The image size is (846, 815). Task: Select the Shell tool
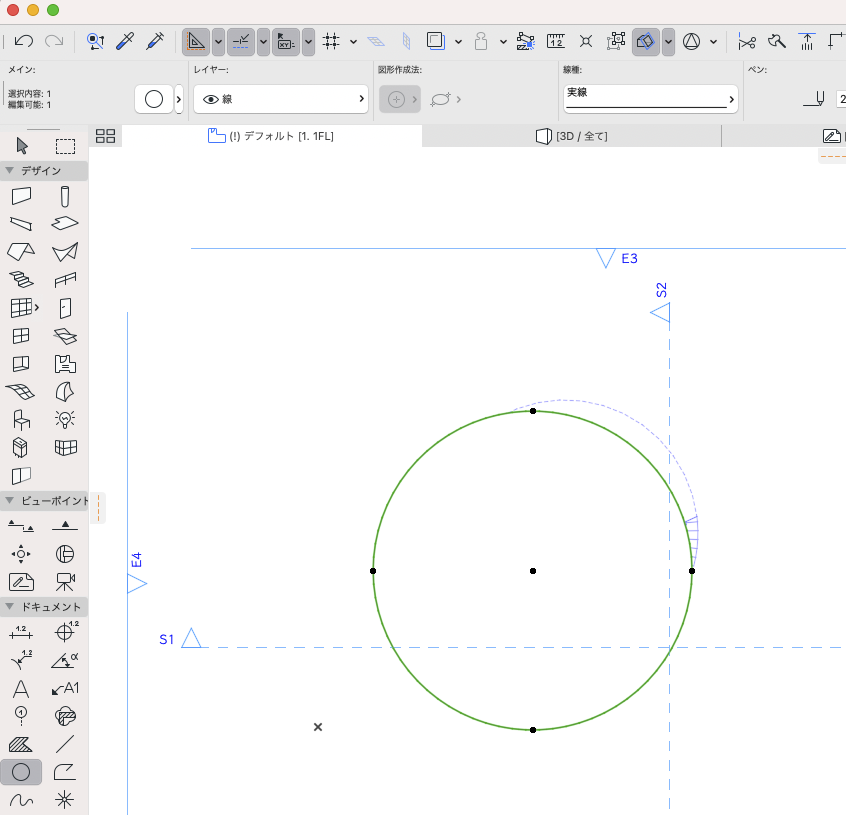pyautogui.click(x=65, y=252)
